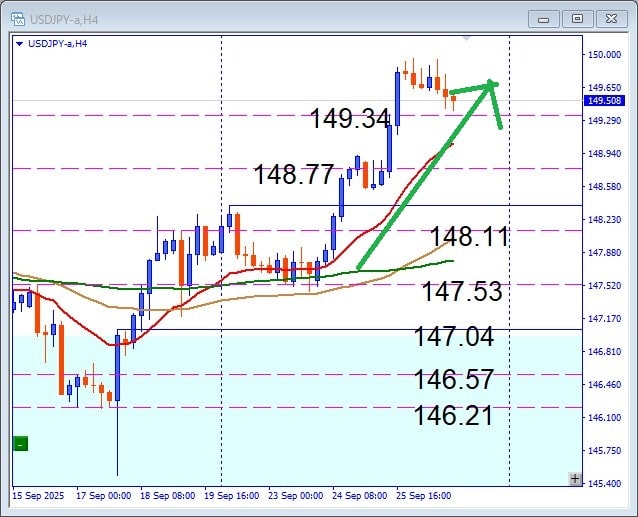The image size is (638, 517).
Task: Click the 150.000 value on price scale
Action: coord(604,55)
